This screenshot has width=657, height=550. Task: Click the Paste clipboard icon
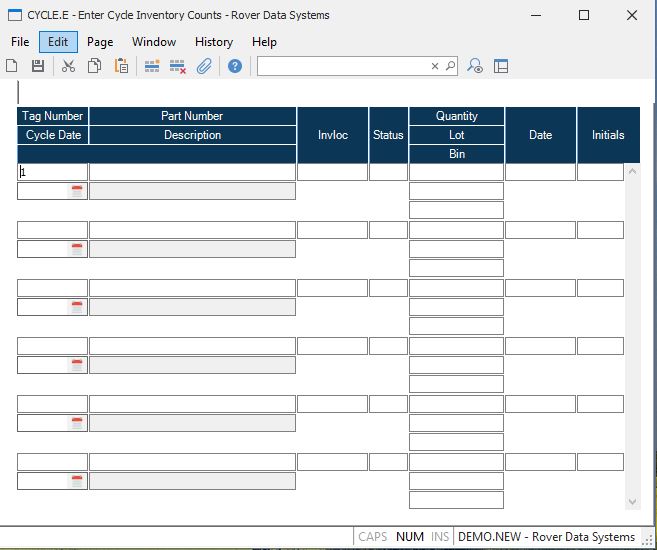(x=121, y=66)
